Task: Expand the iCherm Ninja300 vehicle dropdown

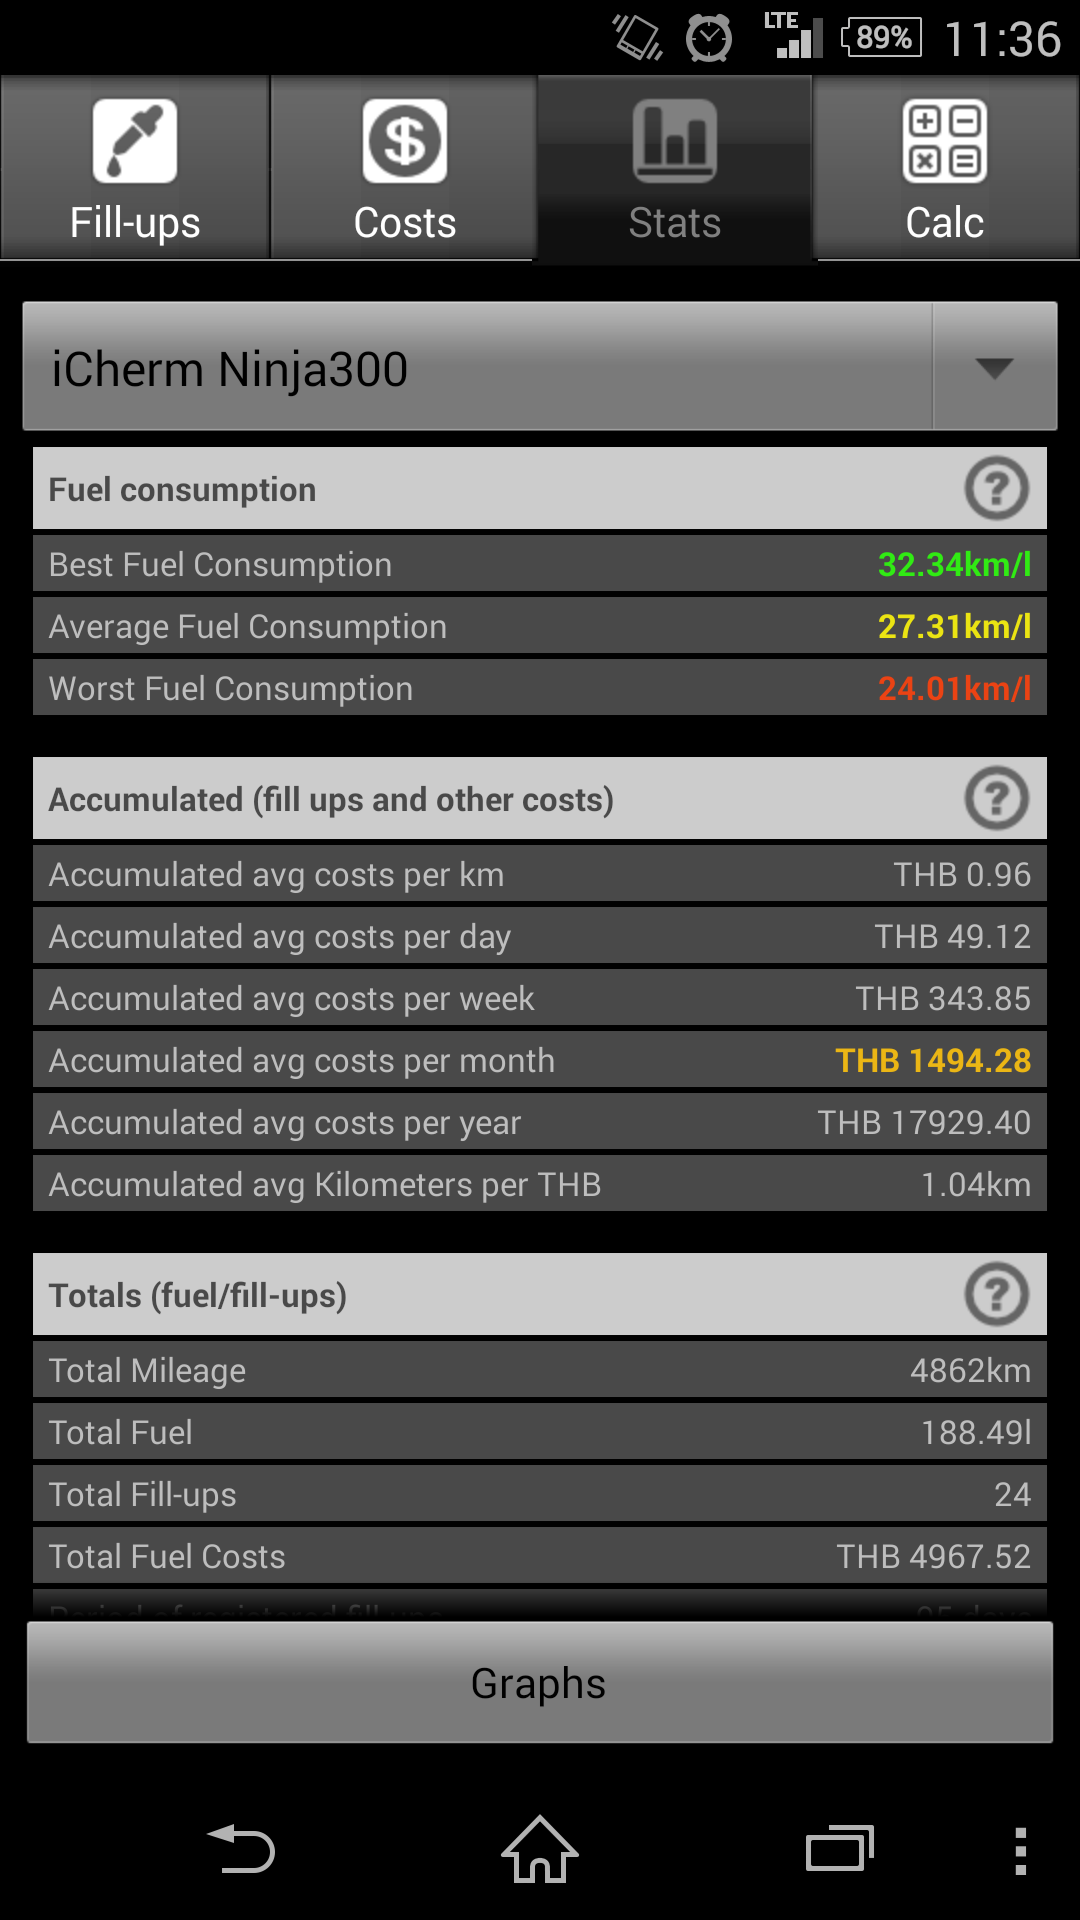Action: click(x=540, y=367)
